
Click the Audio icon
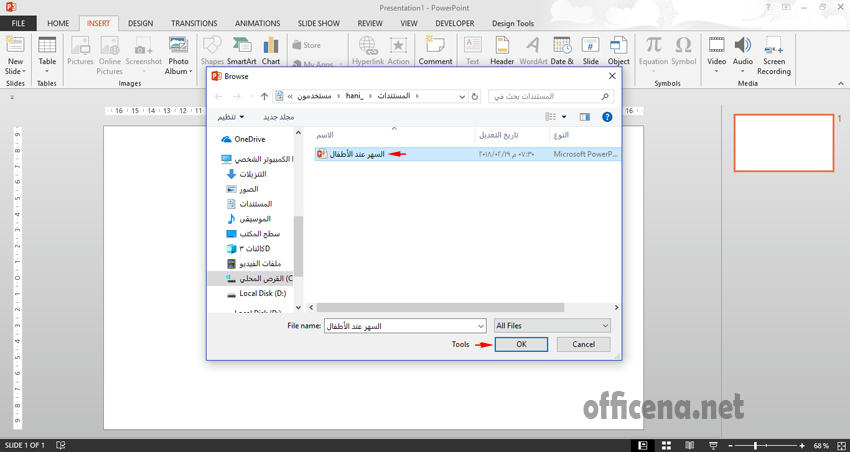pos(743,46)
